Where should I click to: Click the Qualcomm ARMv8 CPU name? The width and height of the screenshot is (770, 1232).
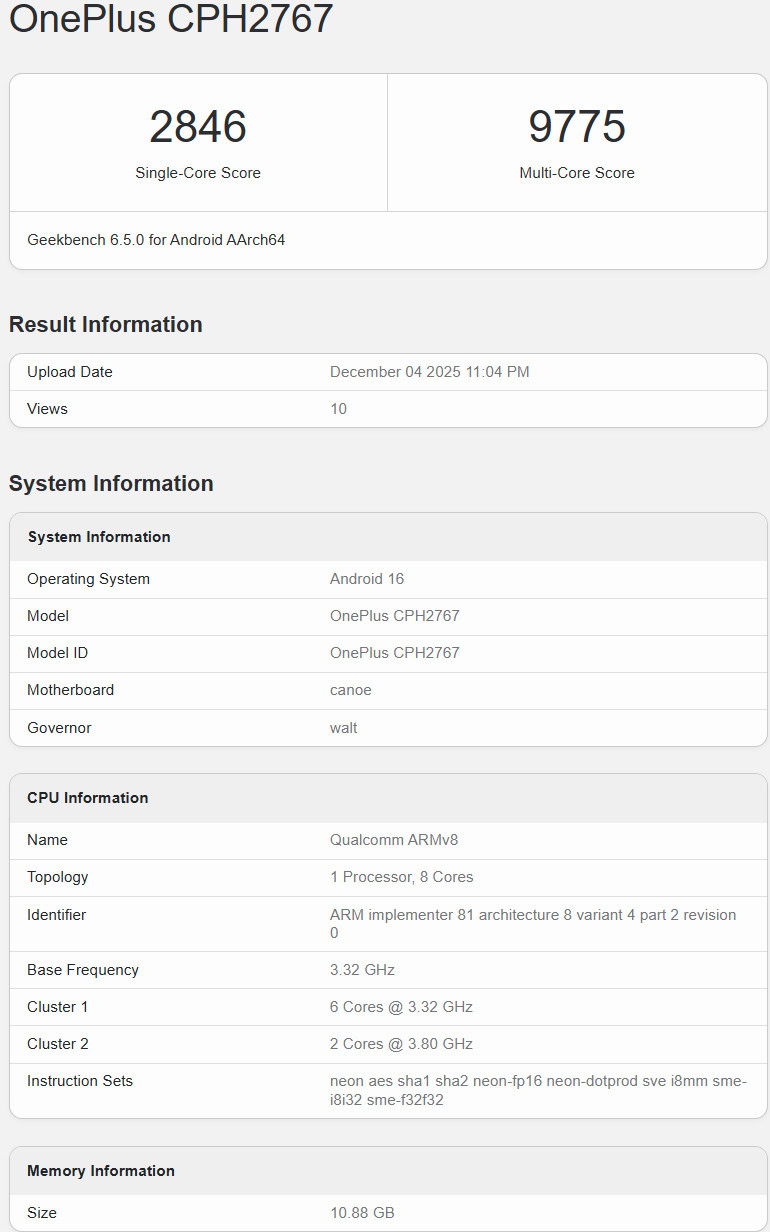[394, 840]
